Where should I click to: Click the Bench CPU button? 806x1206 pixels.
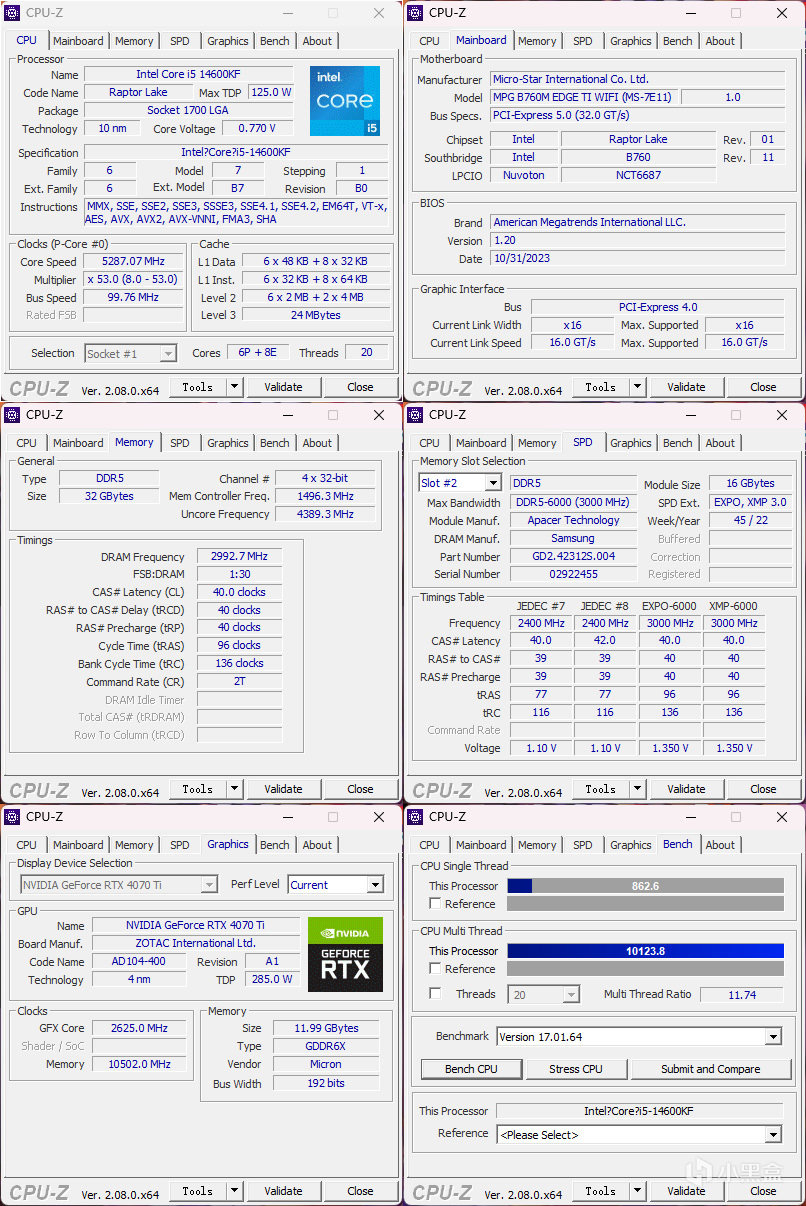click(x=471, y=1069)
